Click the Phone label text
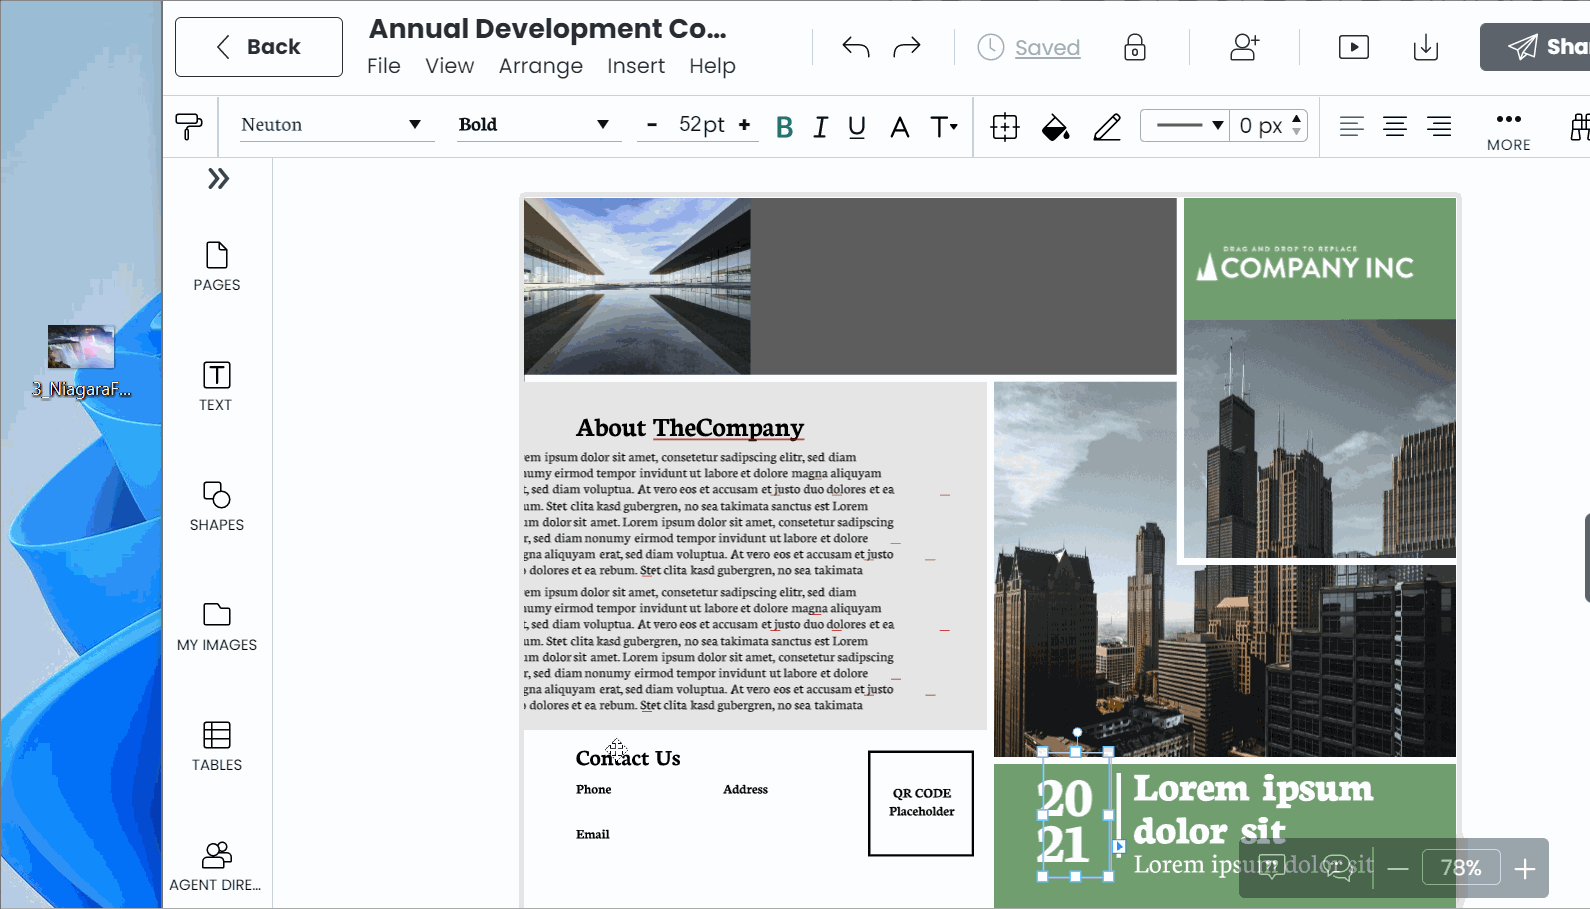Image resolution: width=1590 pixels, height=909 pixels. [593, 789]
